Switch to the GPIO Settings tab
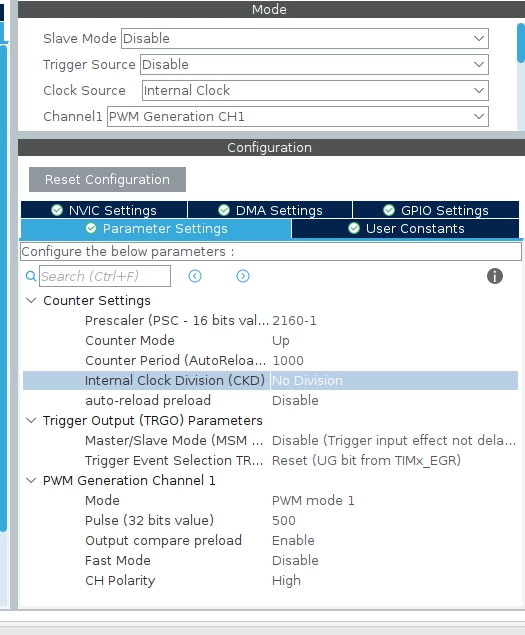Viewport: 525px width, 635px height. pos(436,210)
